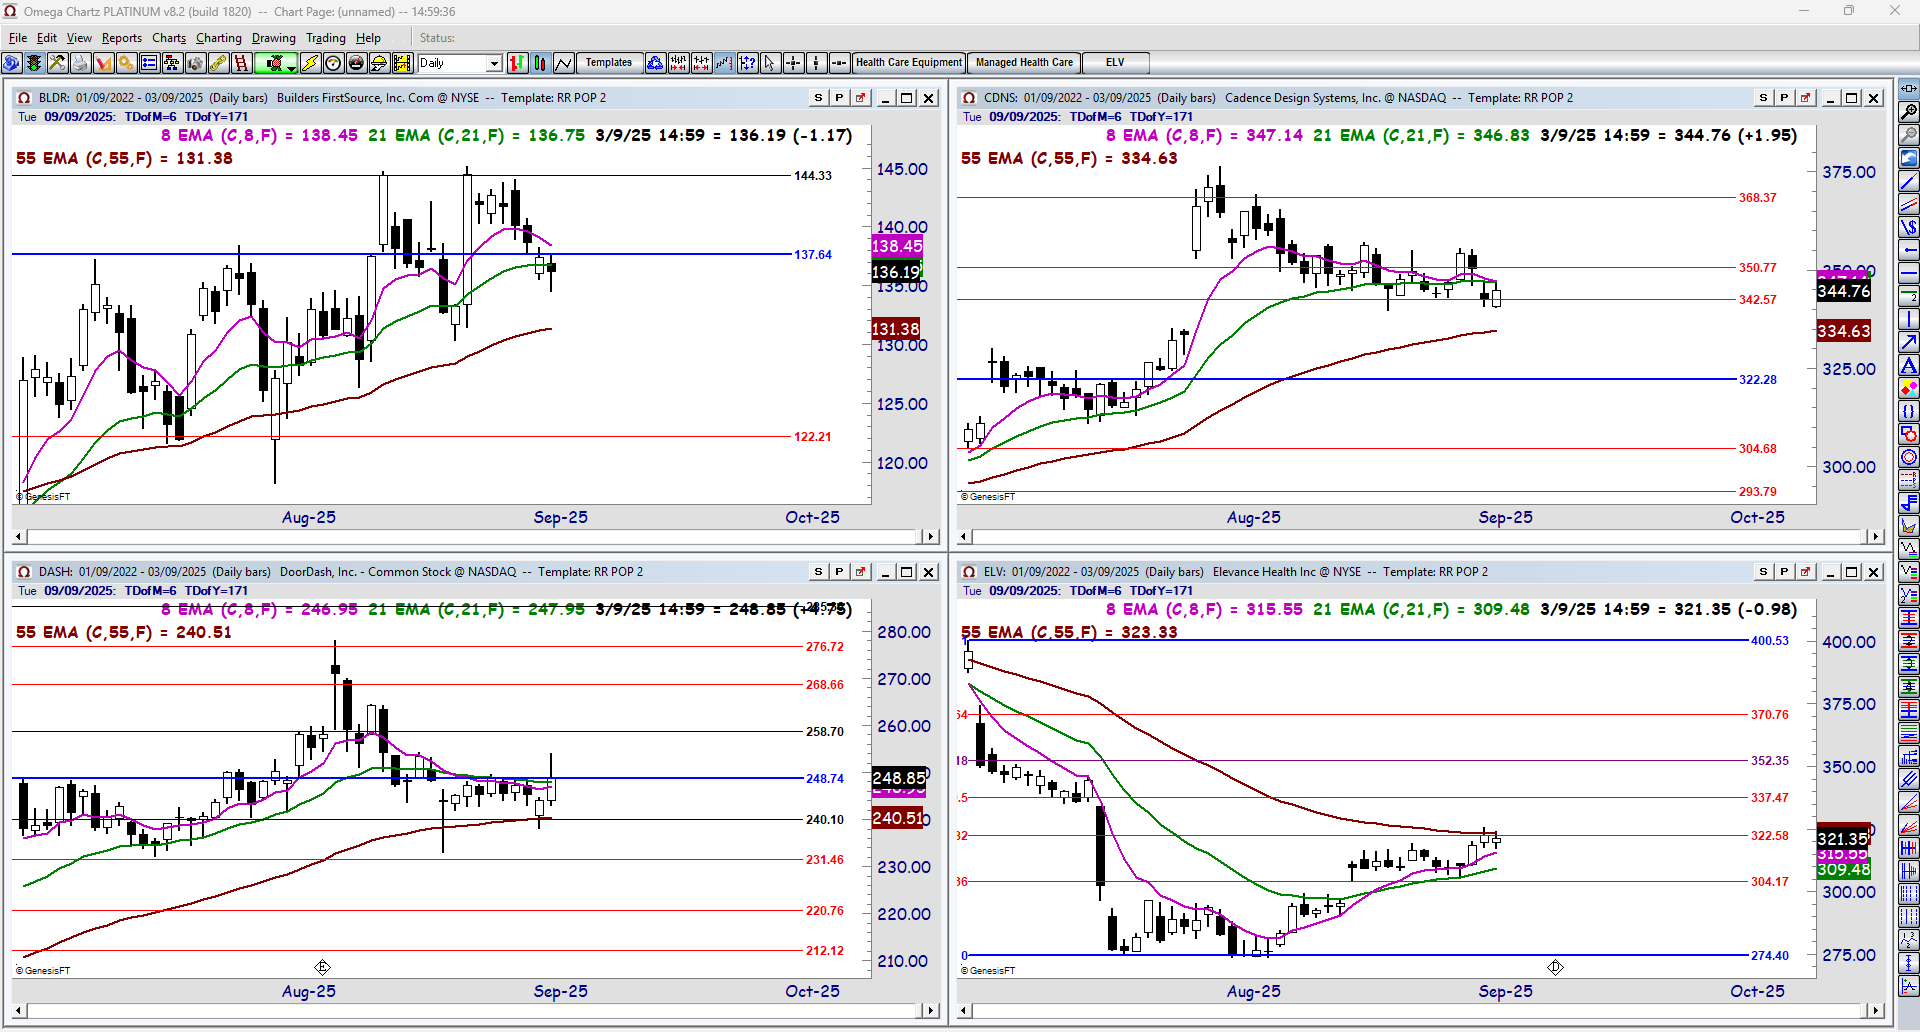Open the View menu
This screenshot has width=1920, height=1032.
[x=79, y=38]
